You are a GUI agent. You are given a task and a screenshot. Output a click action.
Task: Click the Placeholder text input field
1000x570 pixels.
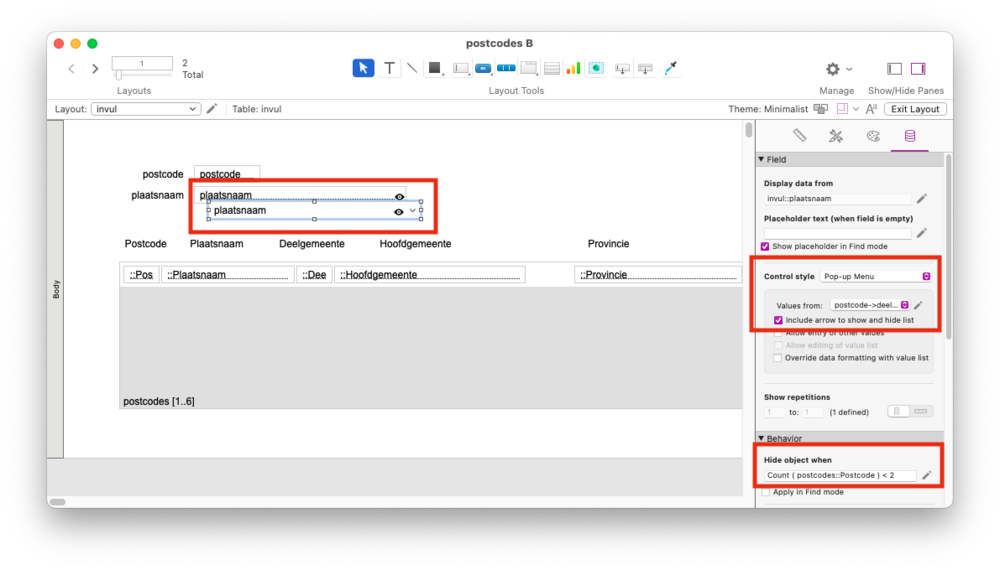point(837,233)
